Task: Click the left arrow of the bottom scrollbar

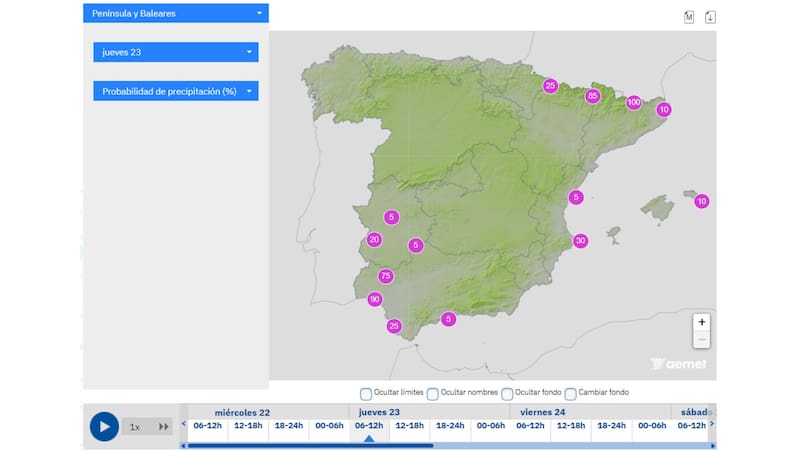Action: pos(183,446)
